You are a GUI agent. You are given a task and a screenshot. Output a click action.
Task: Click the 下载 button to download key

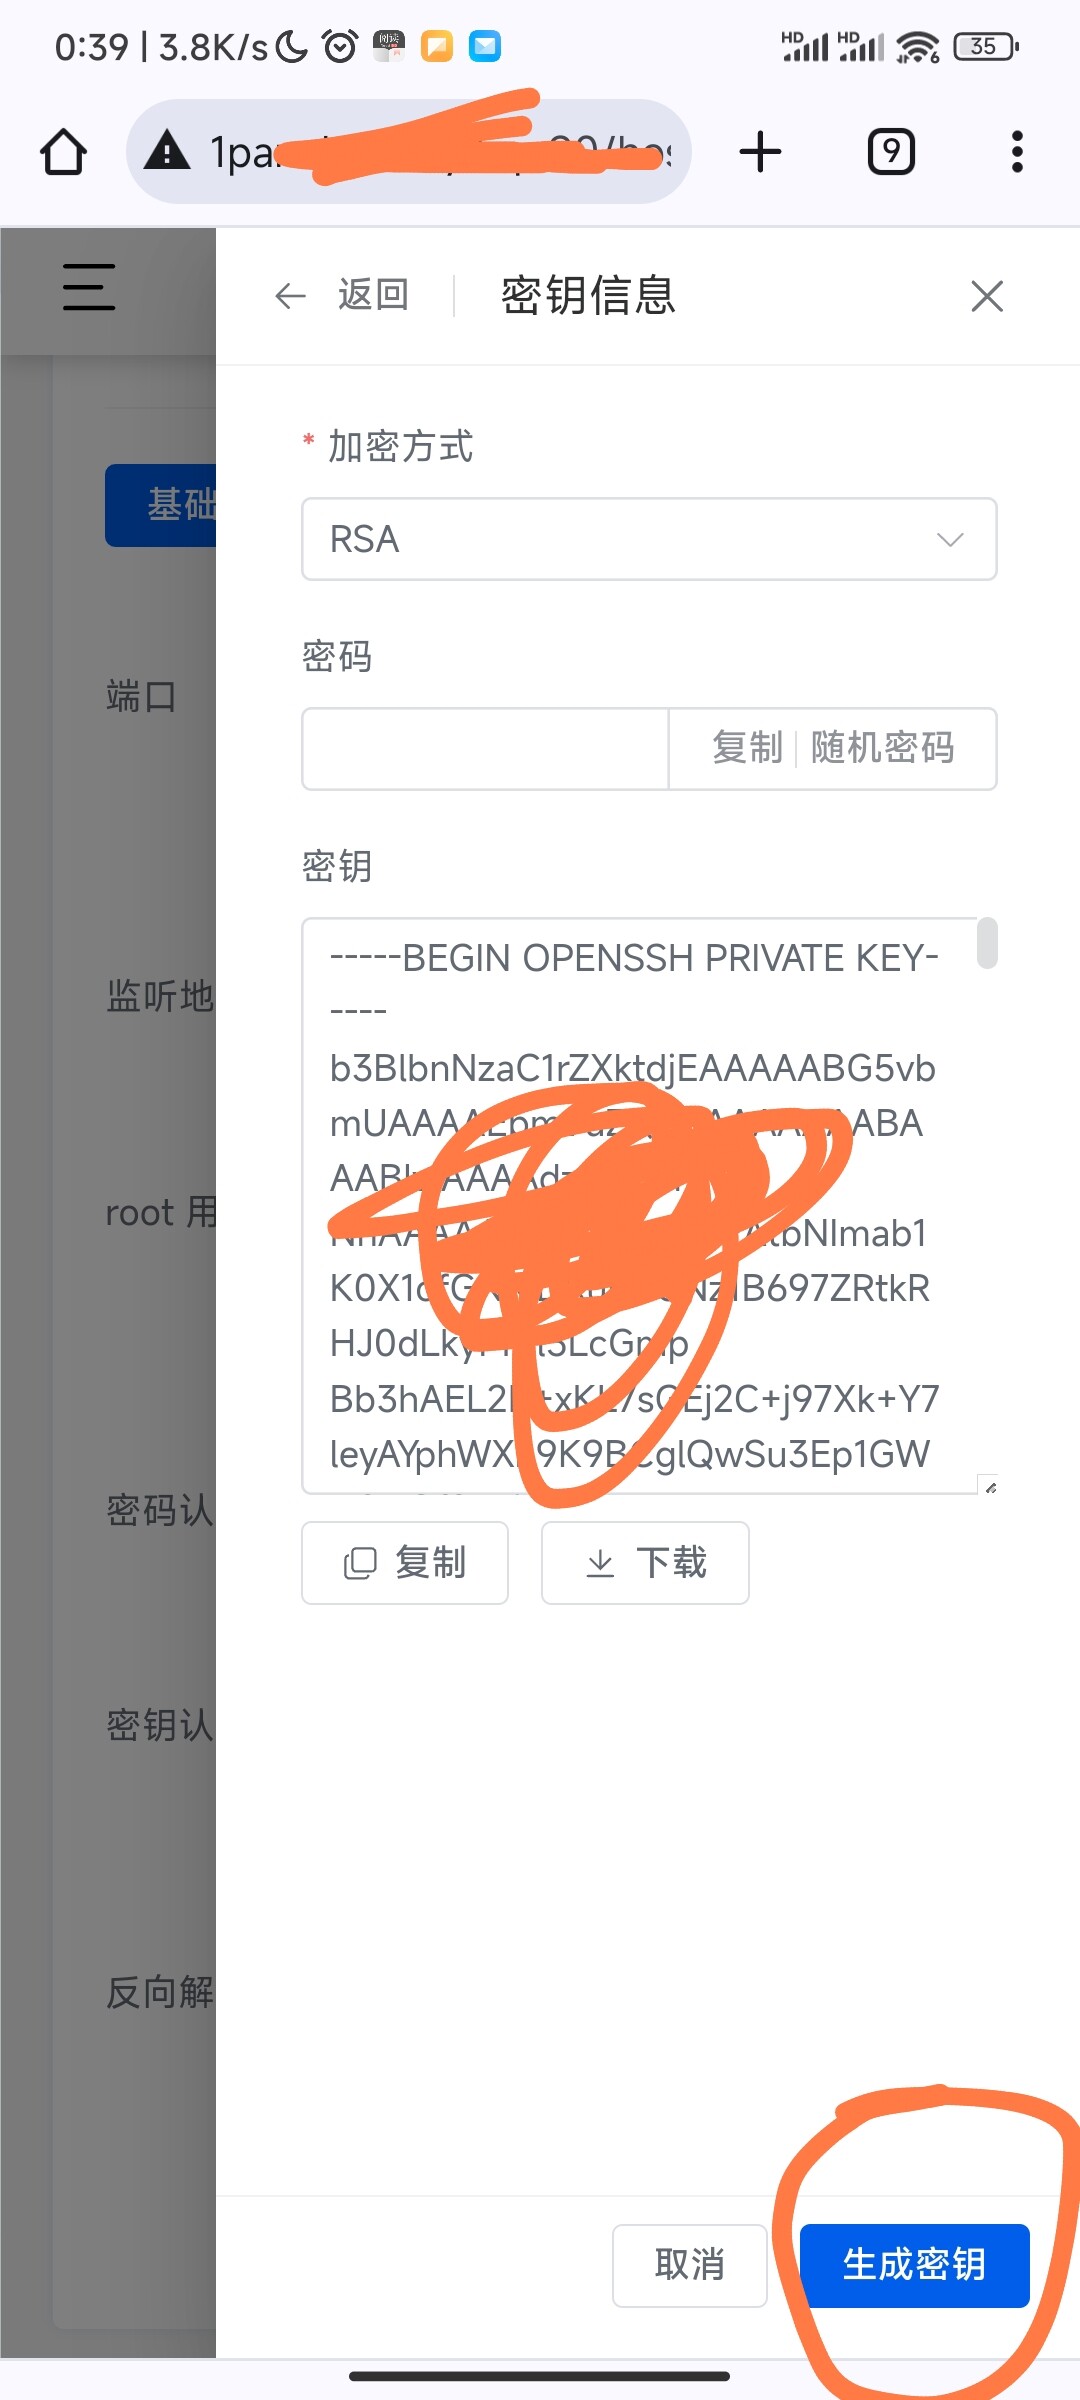pos(645,1563)
